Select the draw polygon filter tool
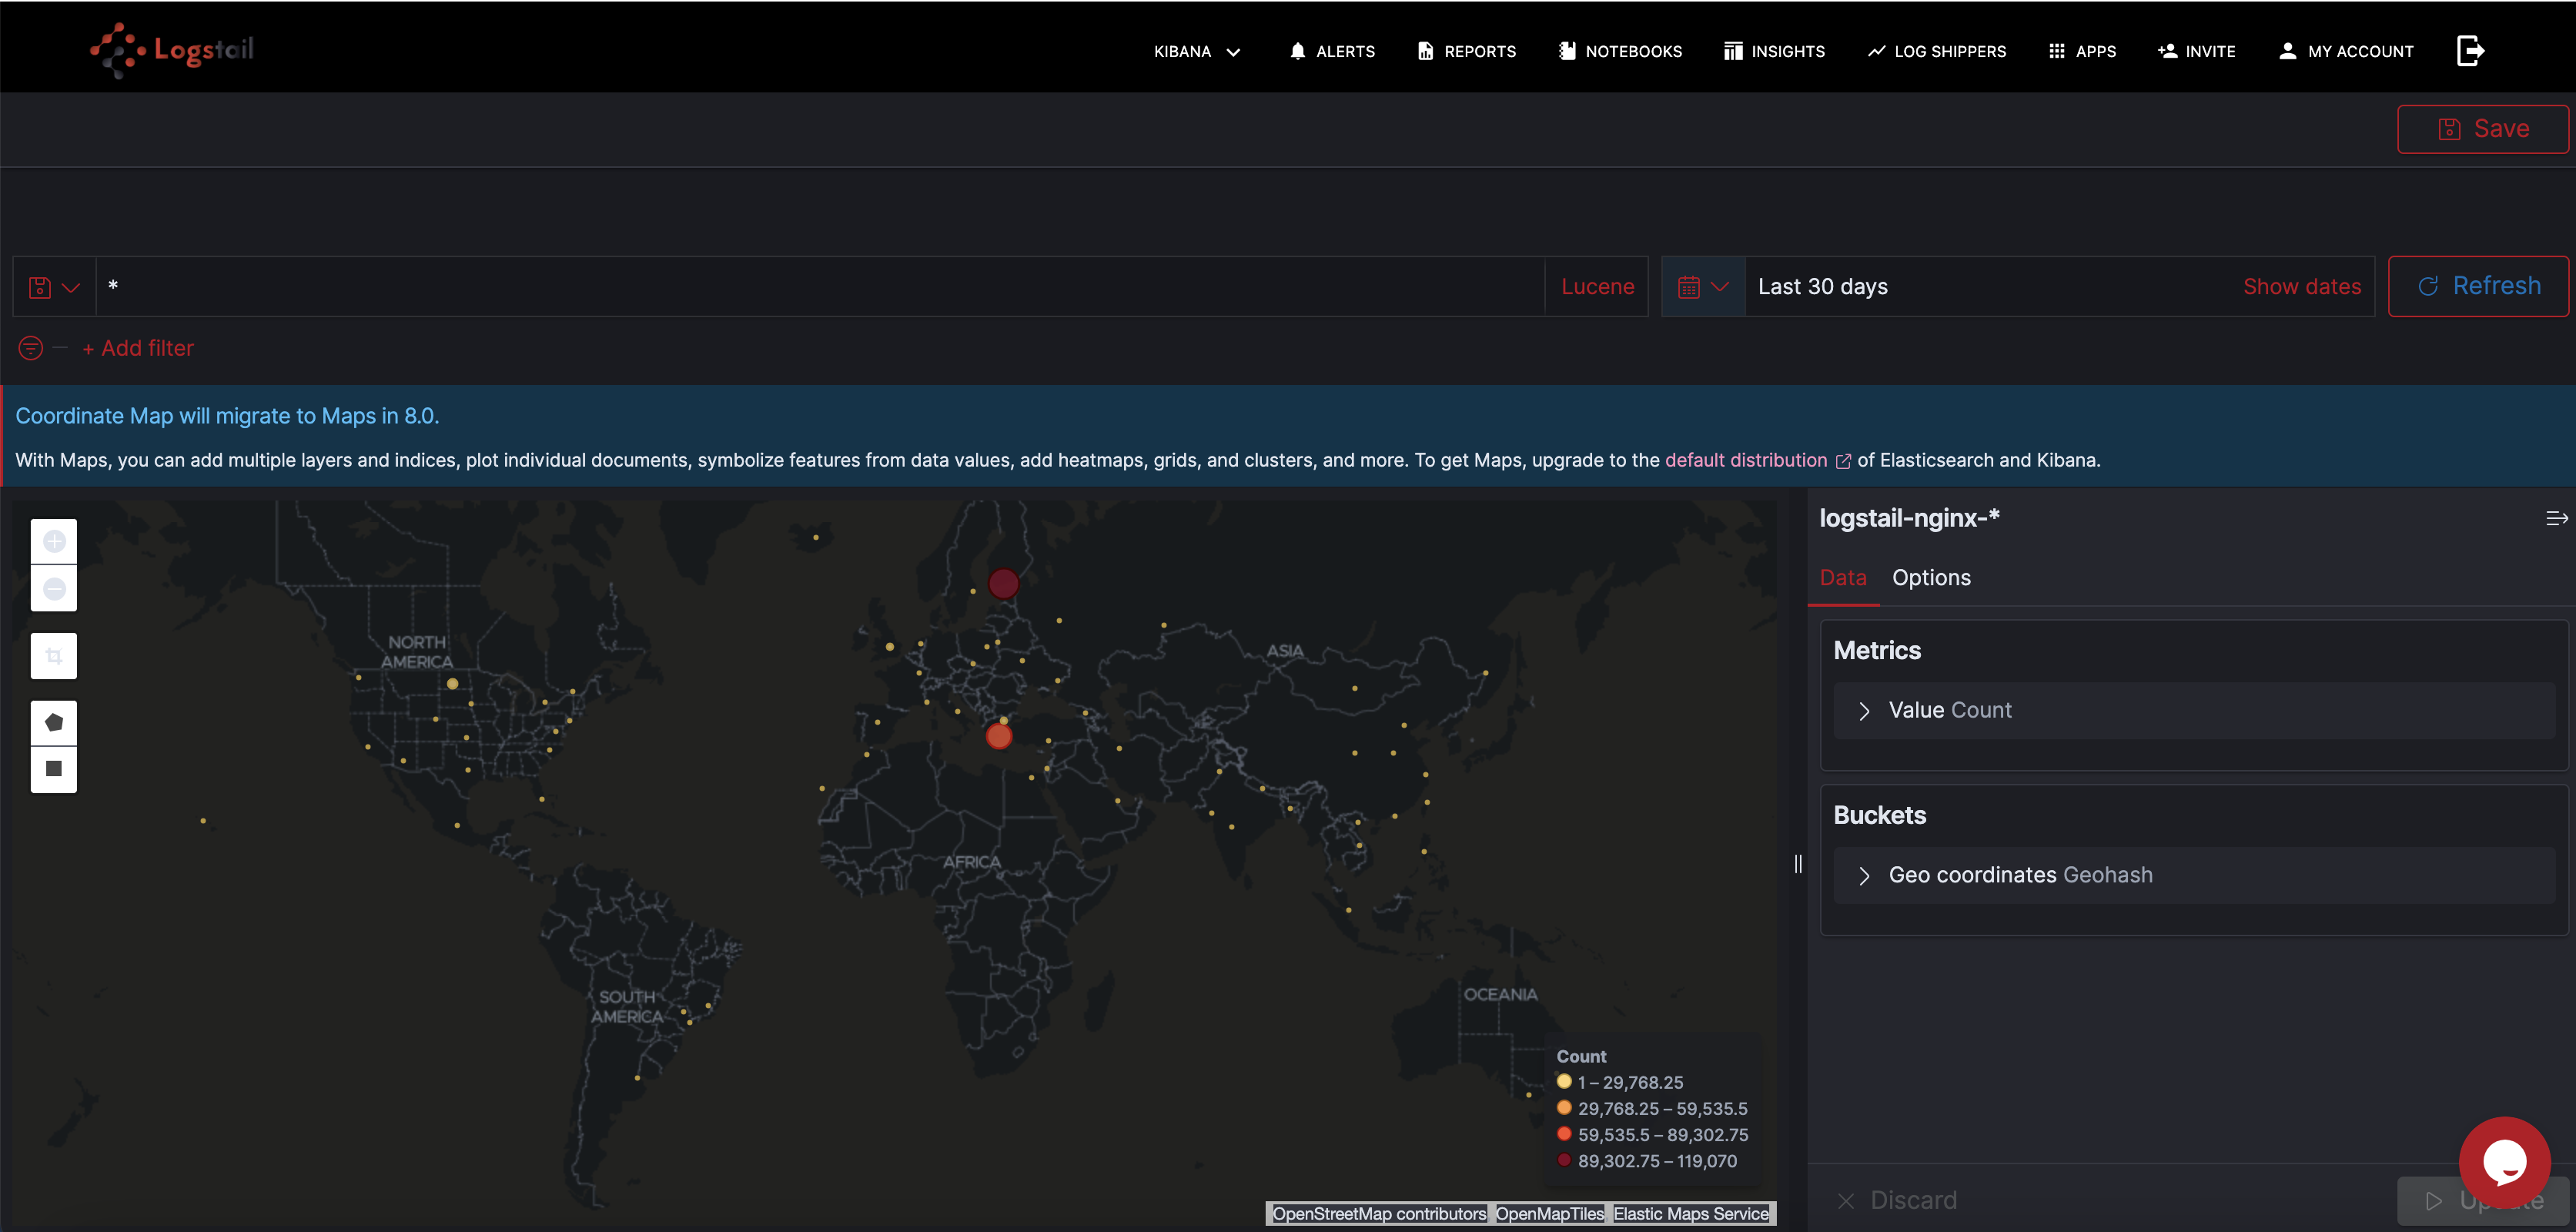The height and width of the screenshot is (1232, 2576). pyautogui.click(x=54, y=722)
